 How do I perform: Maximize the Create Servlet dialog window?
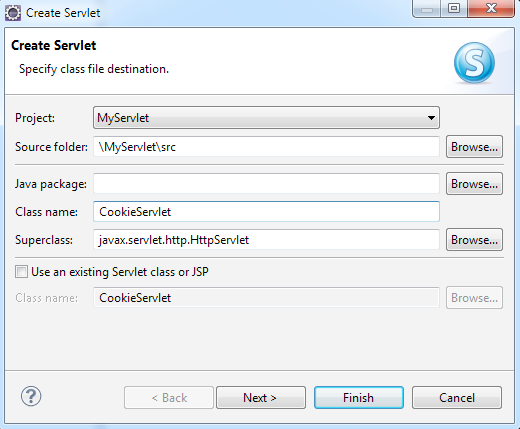point(454,8)
